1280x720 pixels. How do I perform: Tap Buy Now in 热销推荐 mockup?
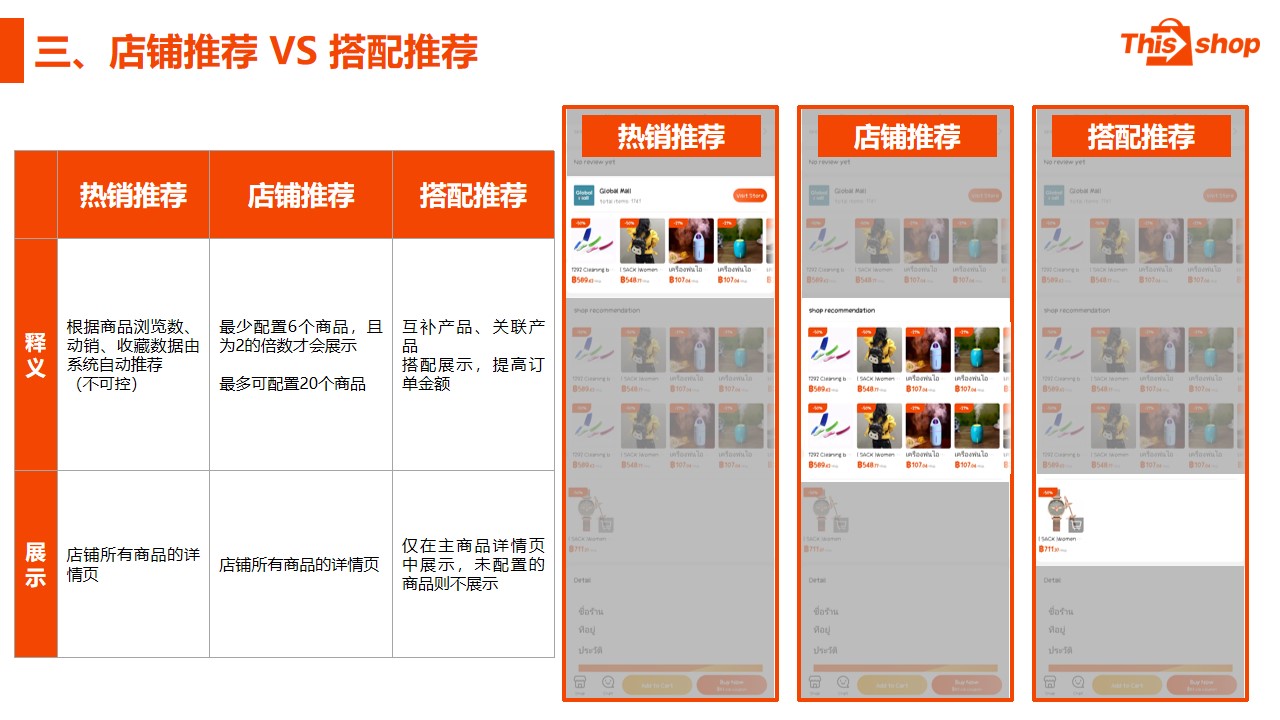(731, 685)
